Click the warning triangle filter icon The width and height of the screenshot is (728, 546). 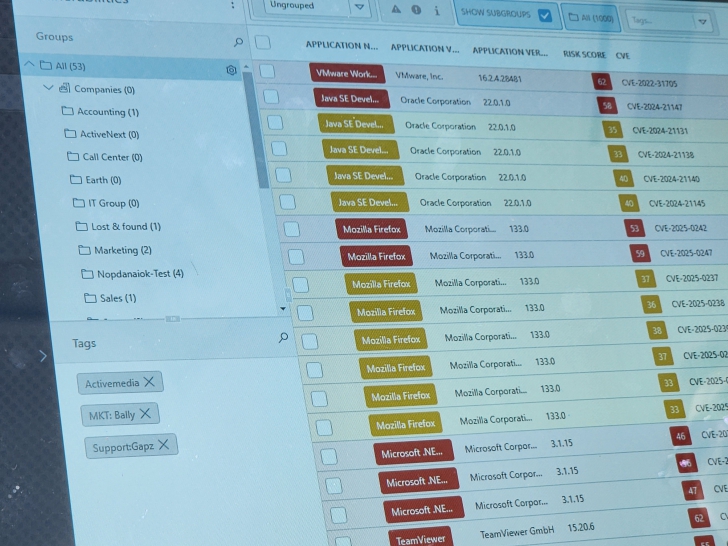396,9
